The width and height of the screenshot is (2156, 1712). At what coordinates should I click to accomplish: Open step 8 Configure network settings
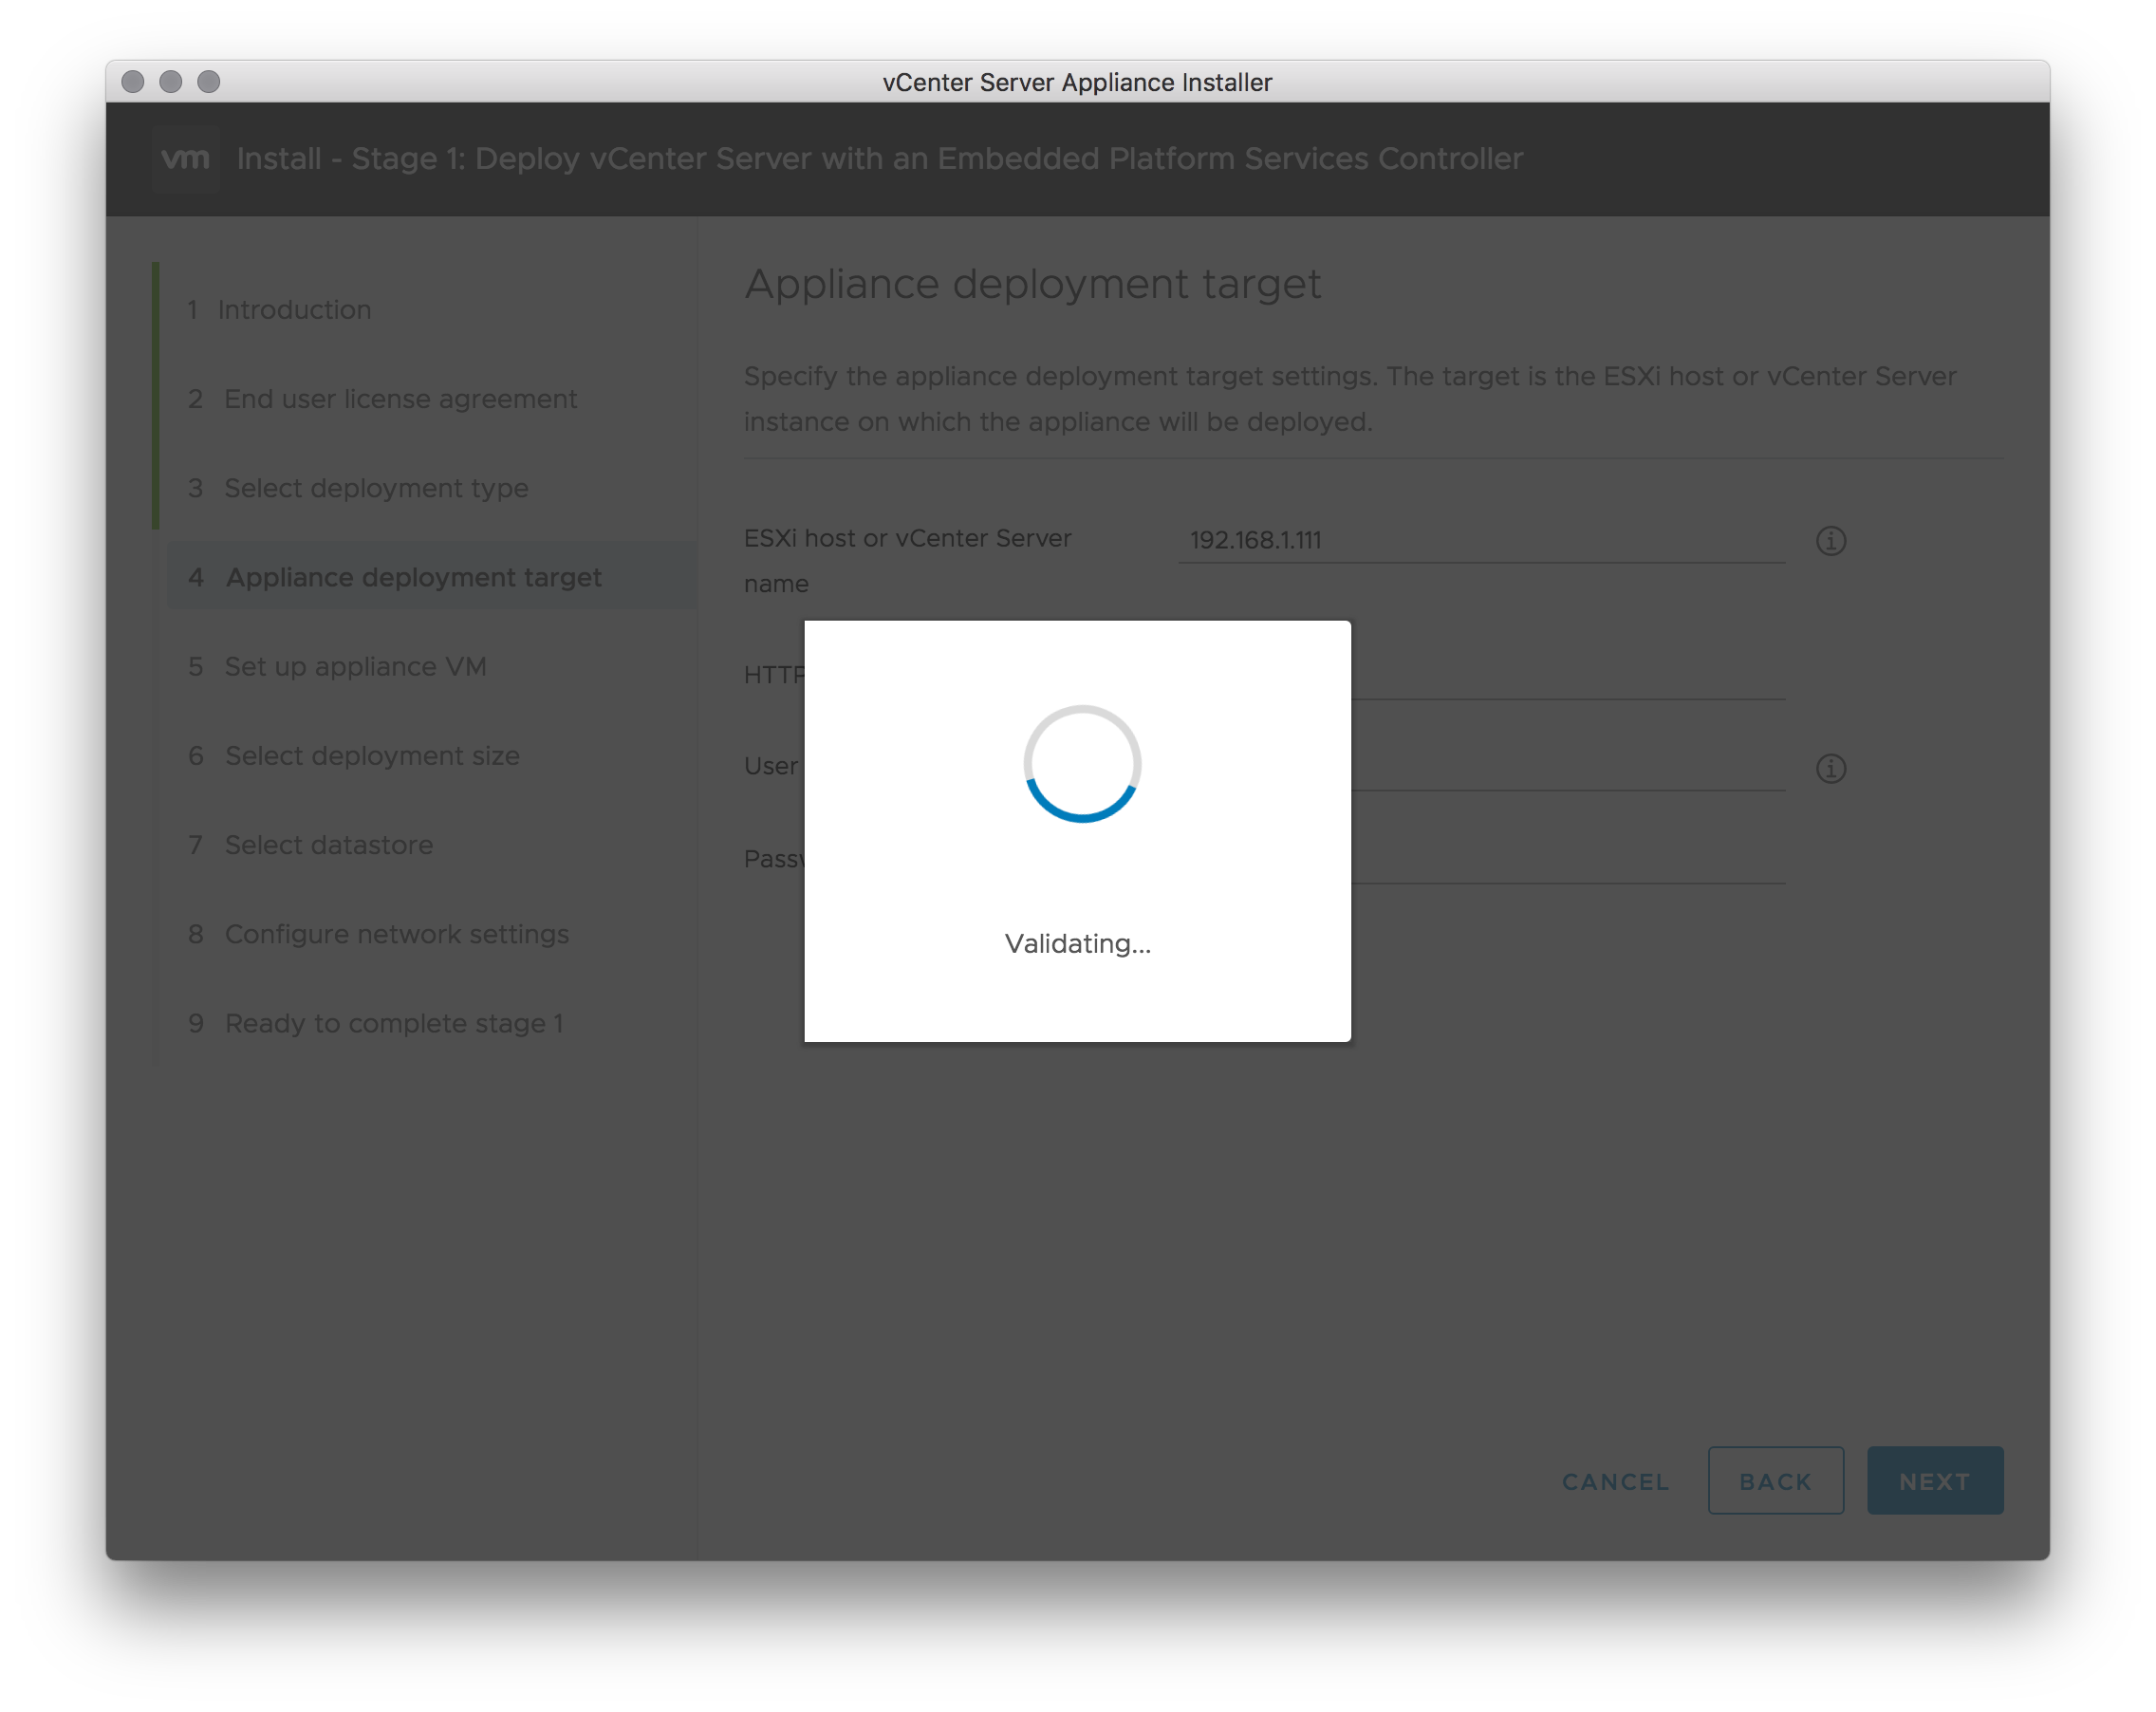pyautogui.click(x=380, y=934)
